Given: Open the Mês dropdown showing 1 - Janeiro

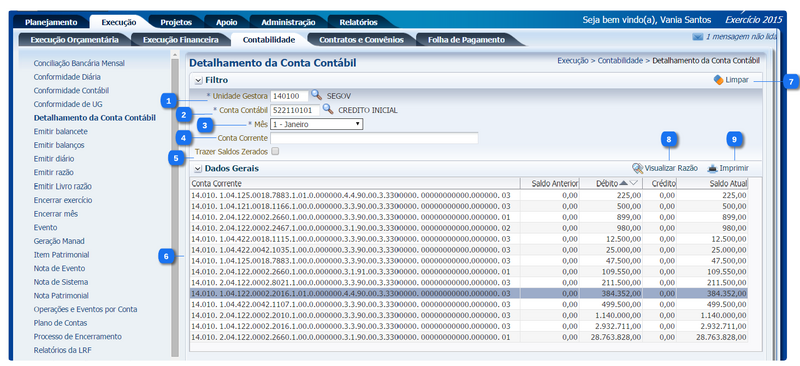Looking at the screenshot, I should (316, 124).
